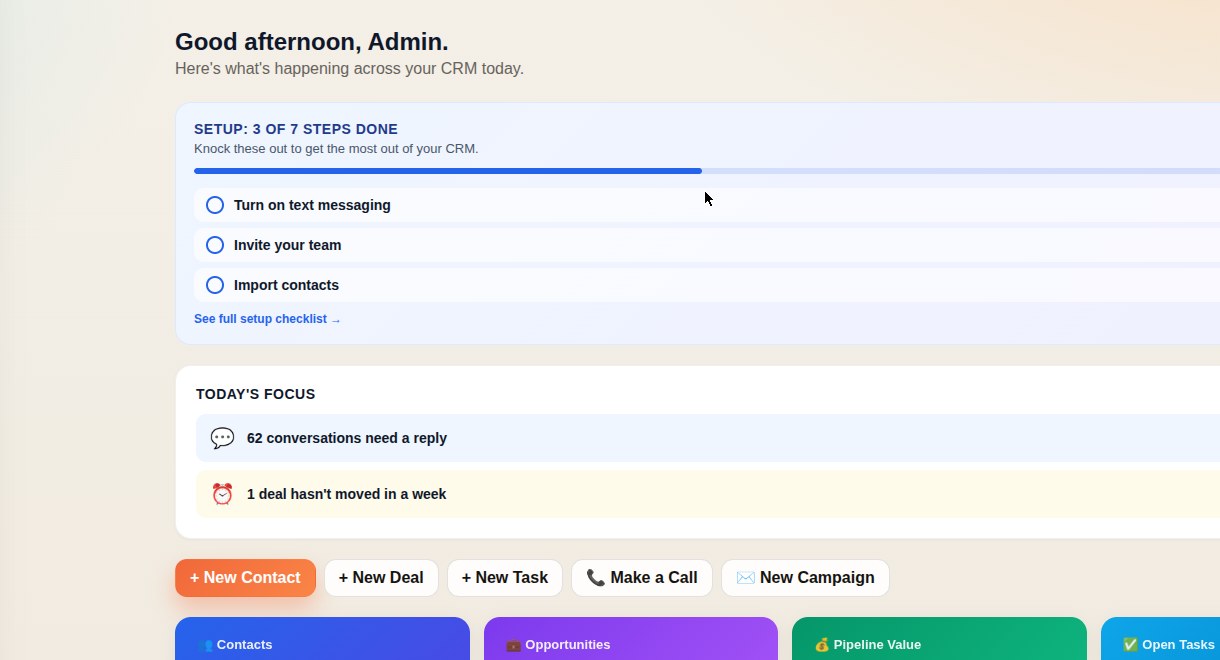Click the 'Make a Call' button
Image resolution: width=1220 pixels, height=660 pixels.
pos(642,578)
